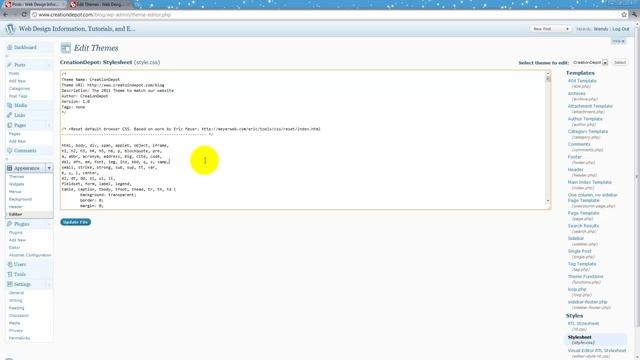Open the Comments menu item
640x360 pixels.
point(25,151)
